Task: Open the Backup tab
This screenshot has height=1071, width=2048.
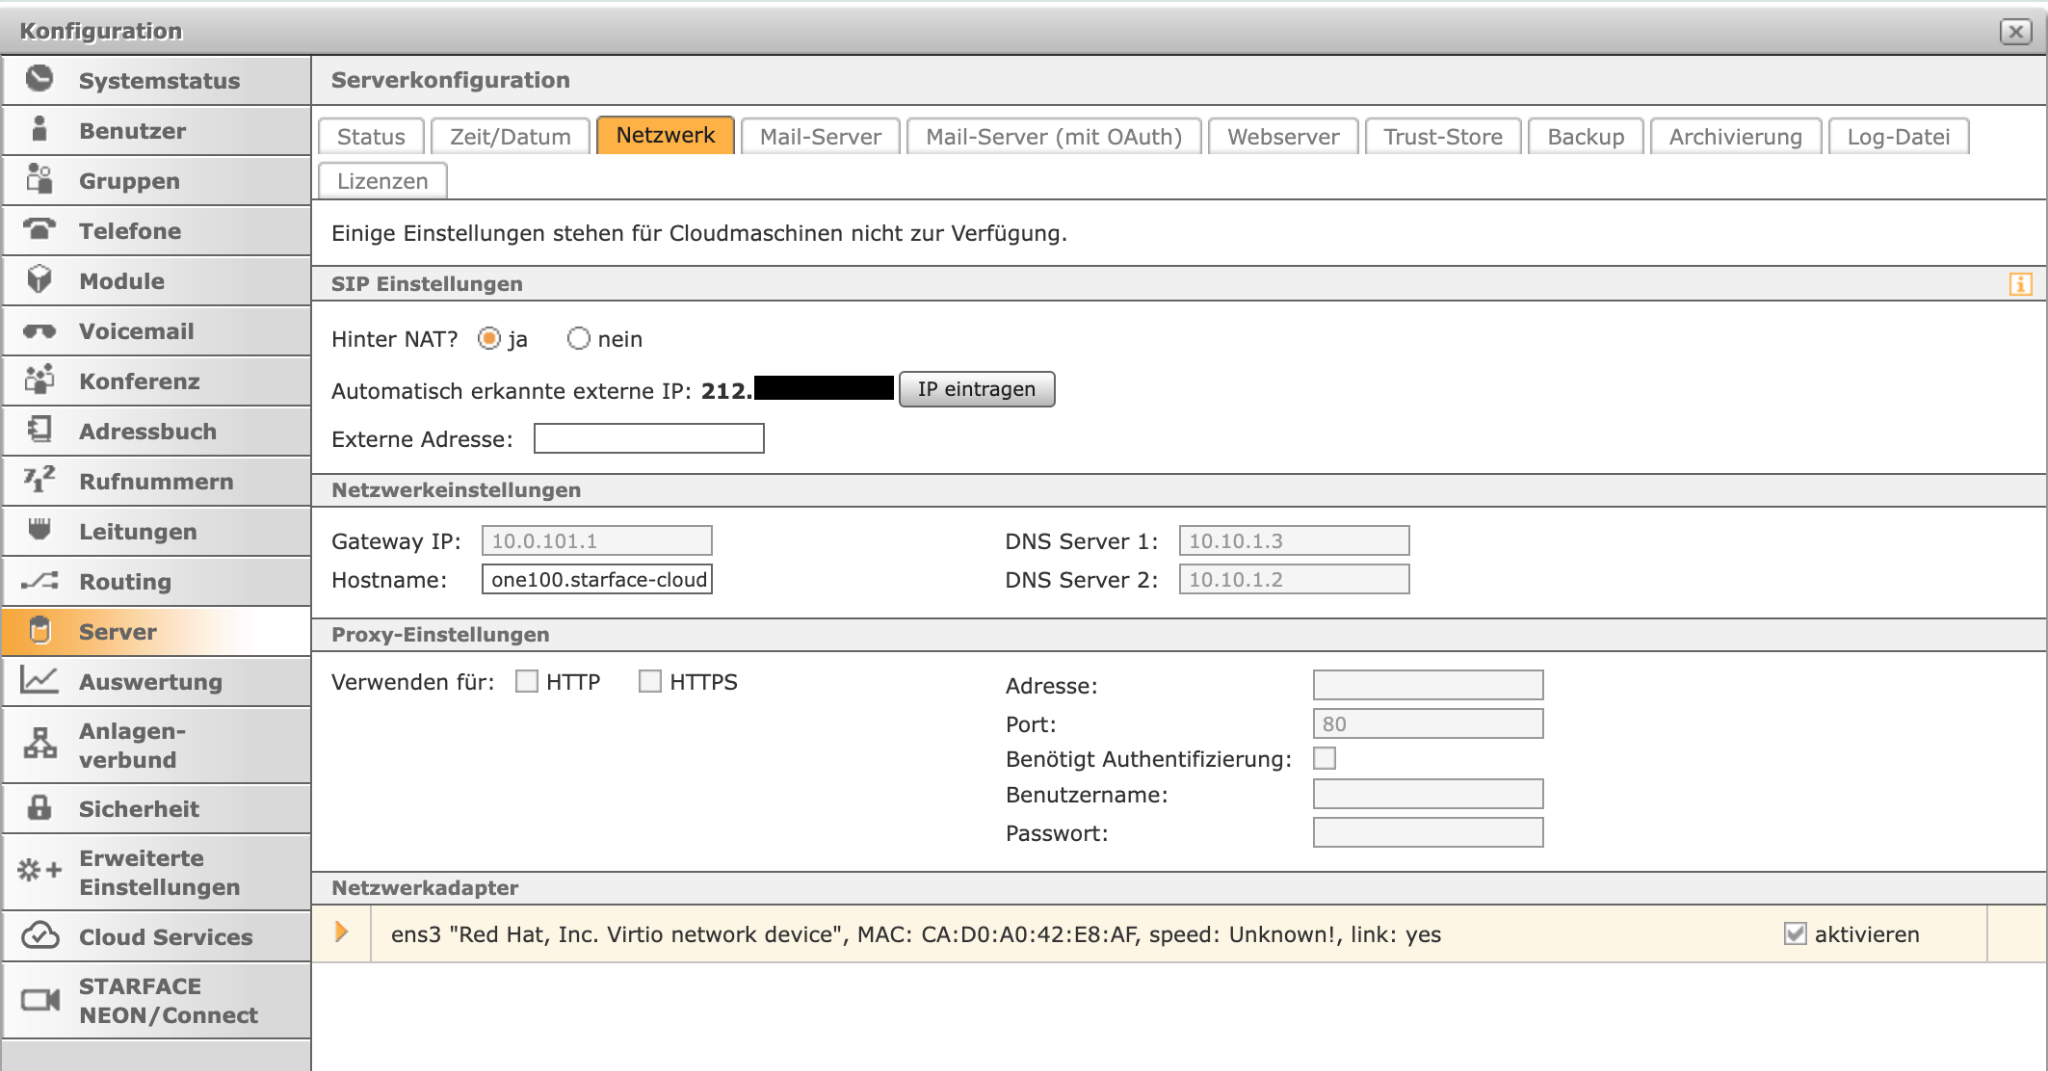Action: [1585, 136]
